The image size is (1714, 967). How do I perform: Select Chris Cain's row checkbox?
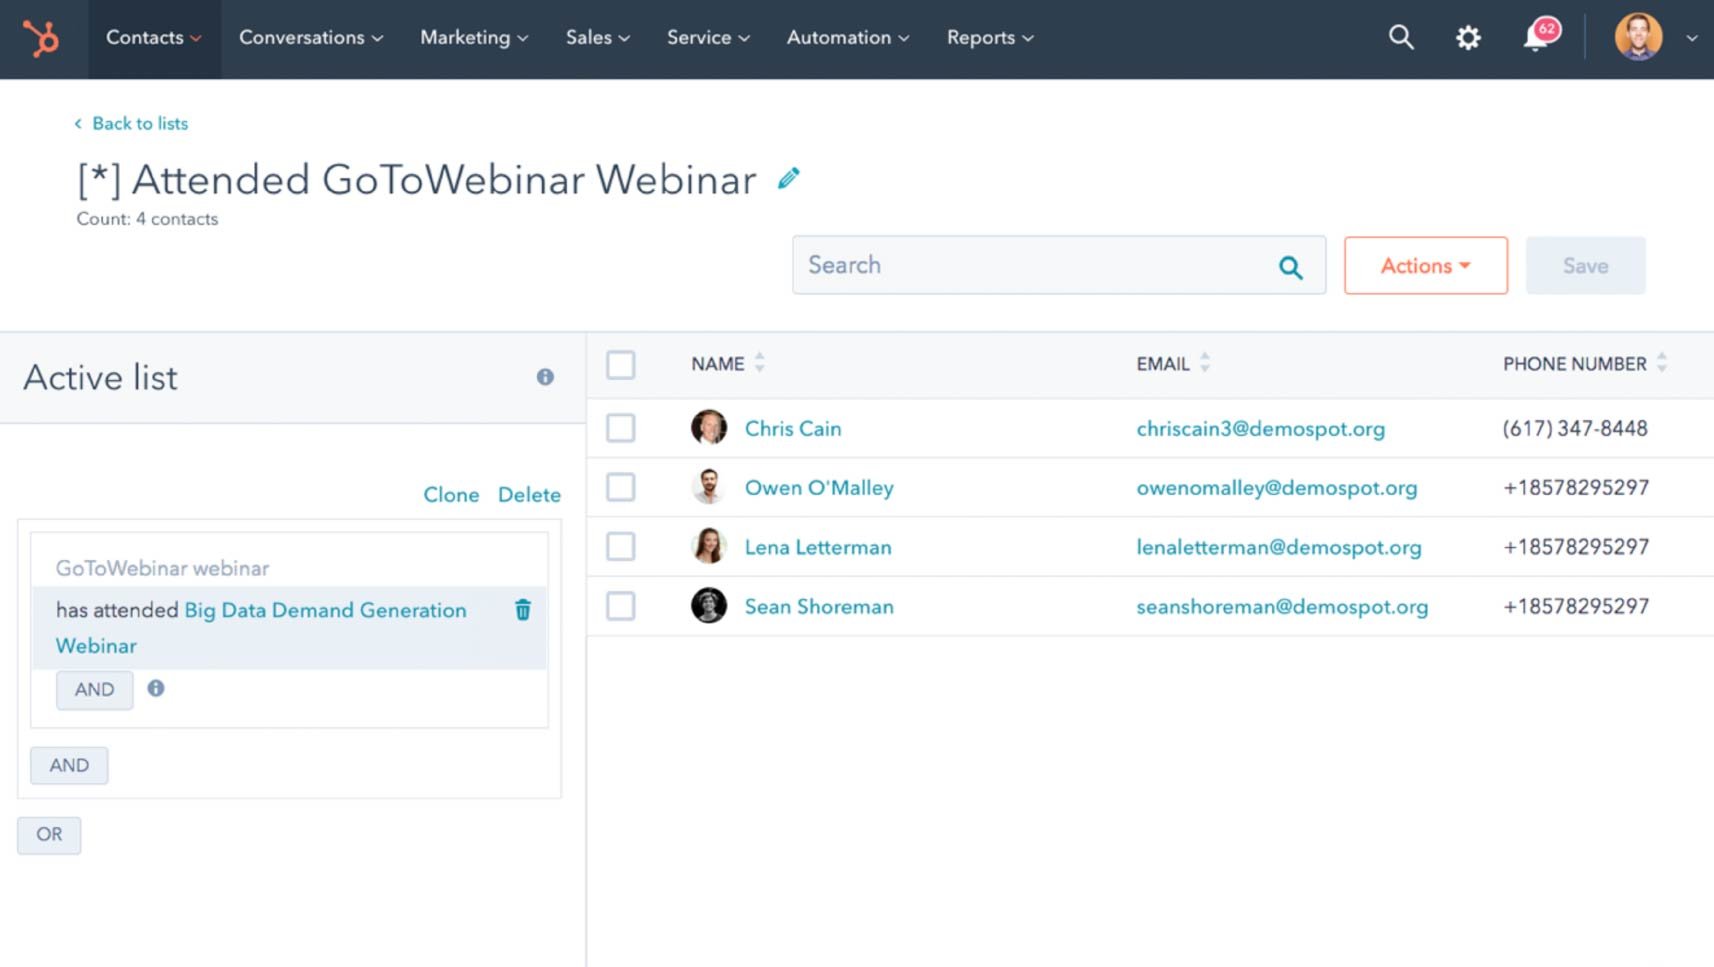click(620, 428)
